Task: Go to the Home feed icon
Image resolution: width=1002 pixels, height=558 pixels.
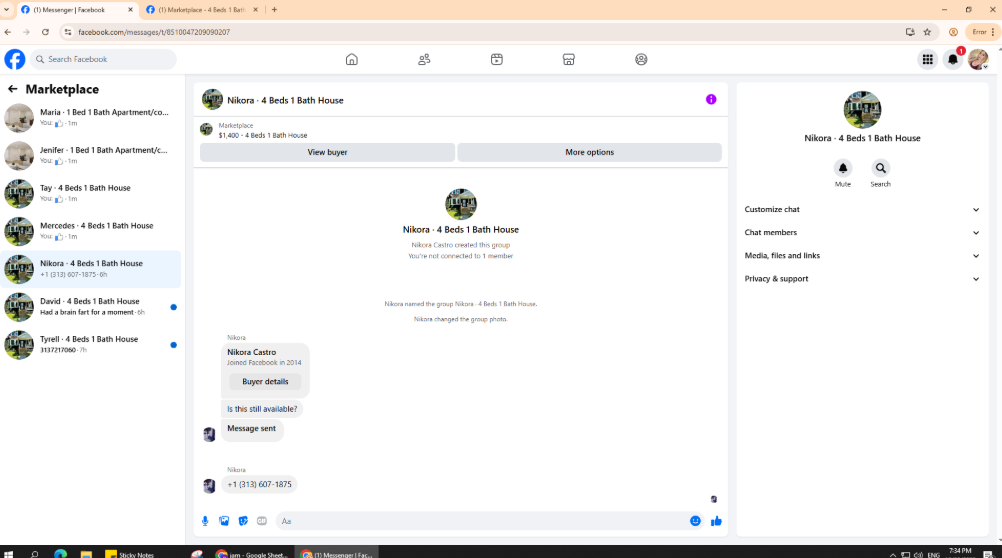Action: click(351, 59)
